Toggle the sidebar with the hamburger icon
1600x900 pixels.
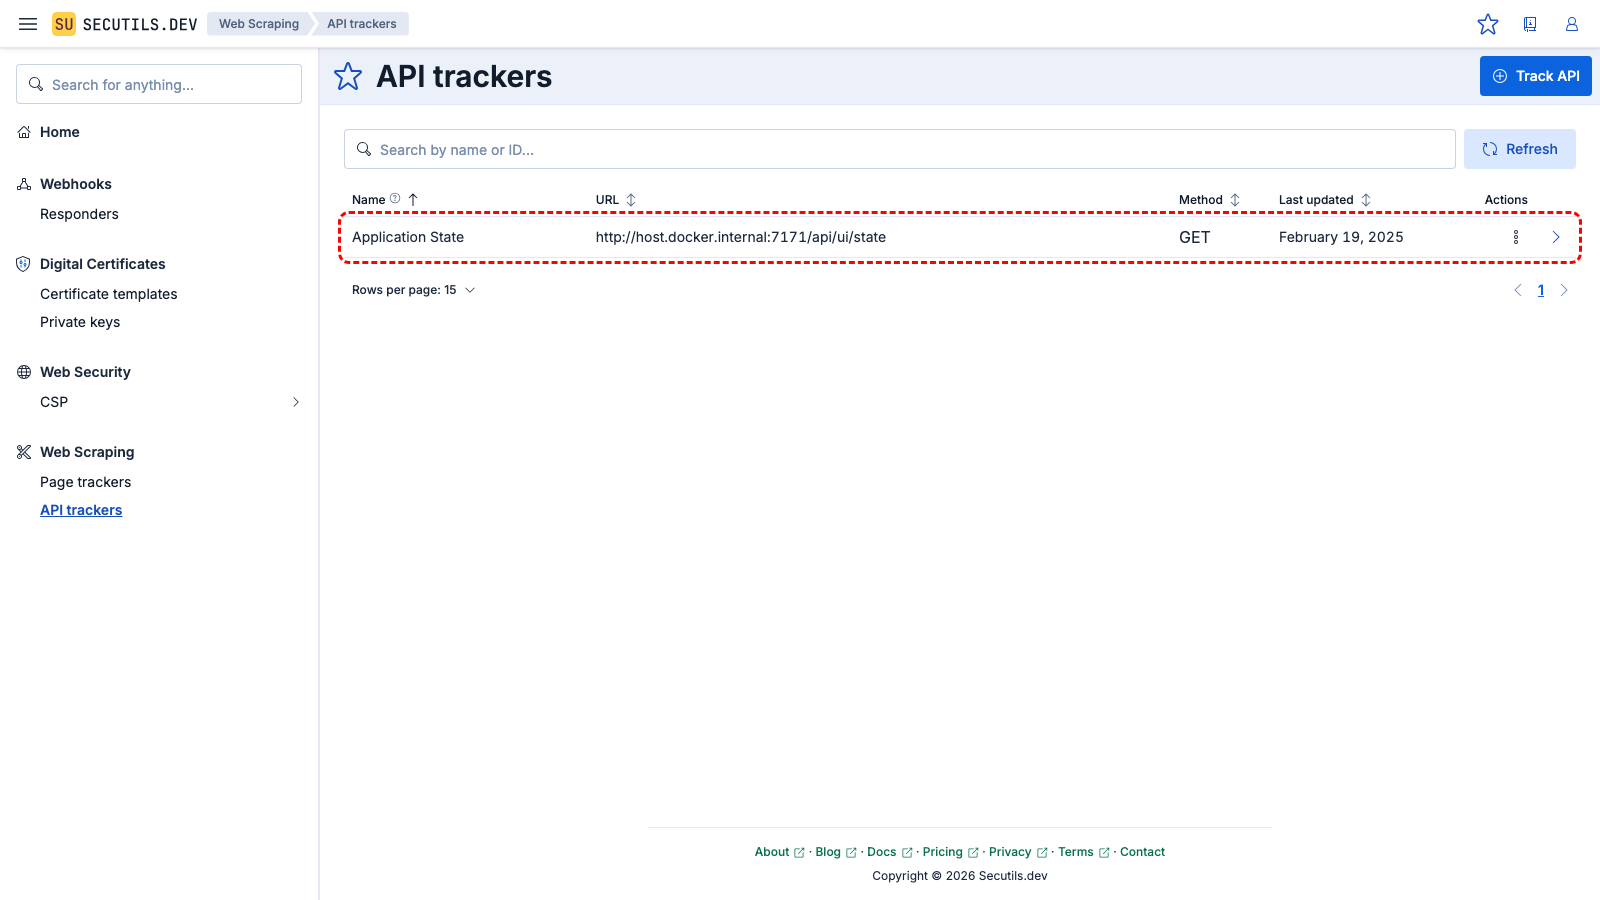(27, 23)
